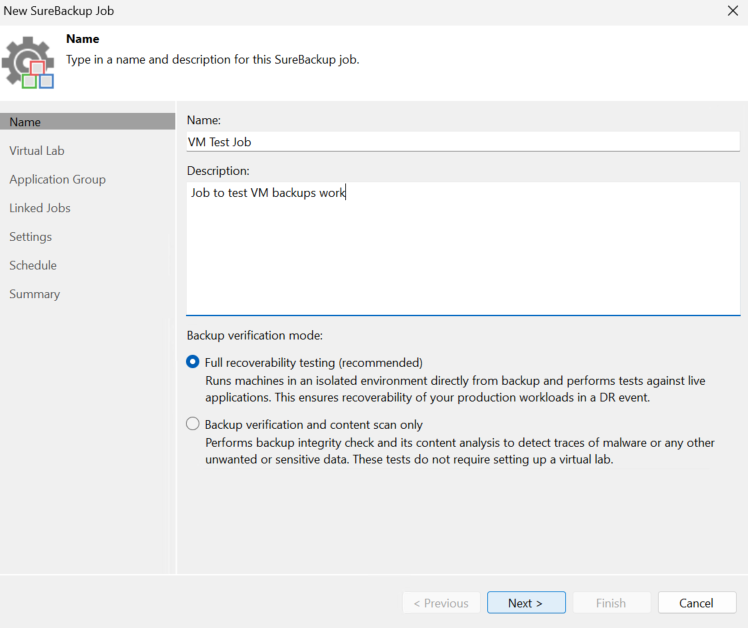Image resolution: width=748 pixels, height=628 pixels.
Task: Click the Full recoverability testing label text
Action: 313,363
